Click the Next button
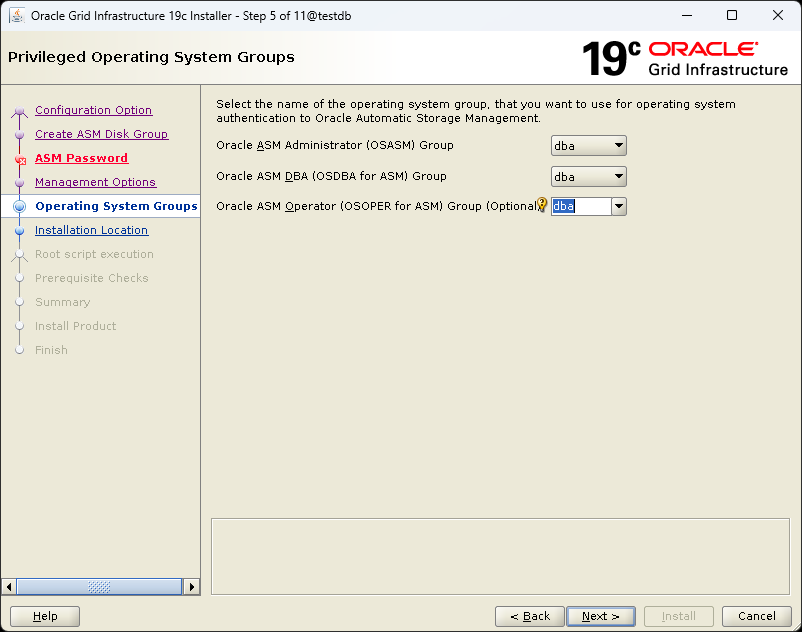This screenshot has height=632, width=802. point(601,616)
